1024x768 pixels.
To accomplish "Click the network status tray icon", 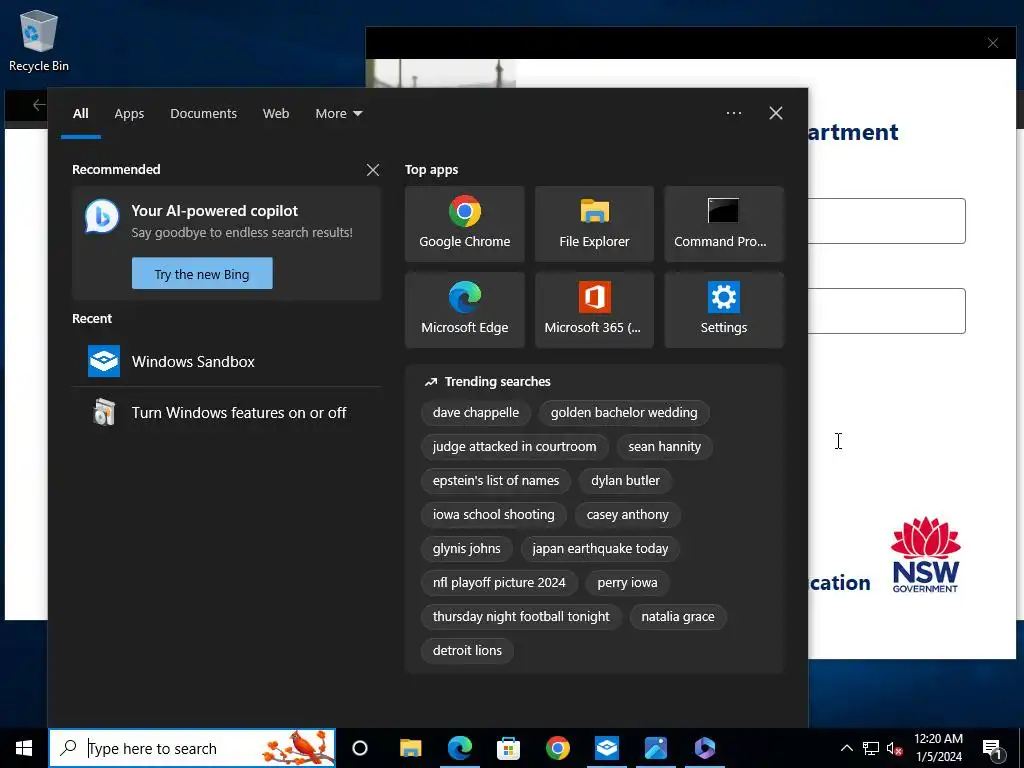I will point(871,748).
